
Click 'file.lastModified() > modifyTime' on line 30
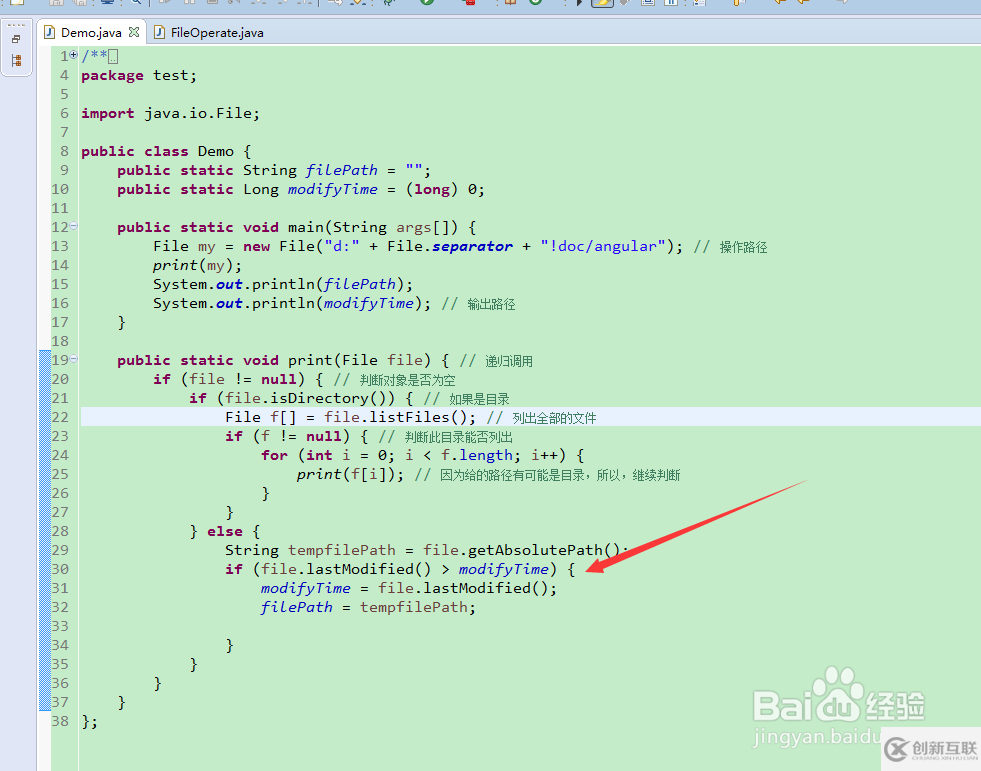(405, 569)
